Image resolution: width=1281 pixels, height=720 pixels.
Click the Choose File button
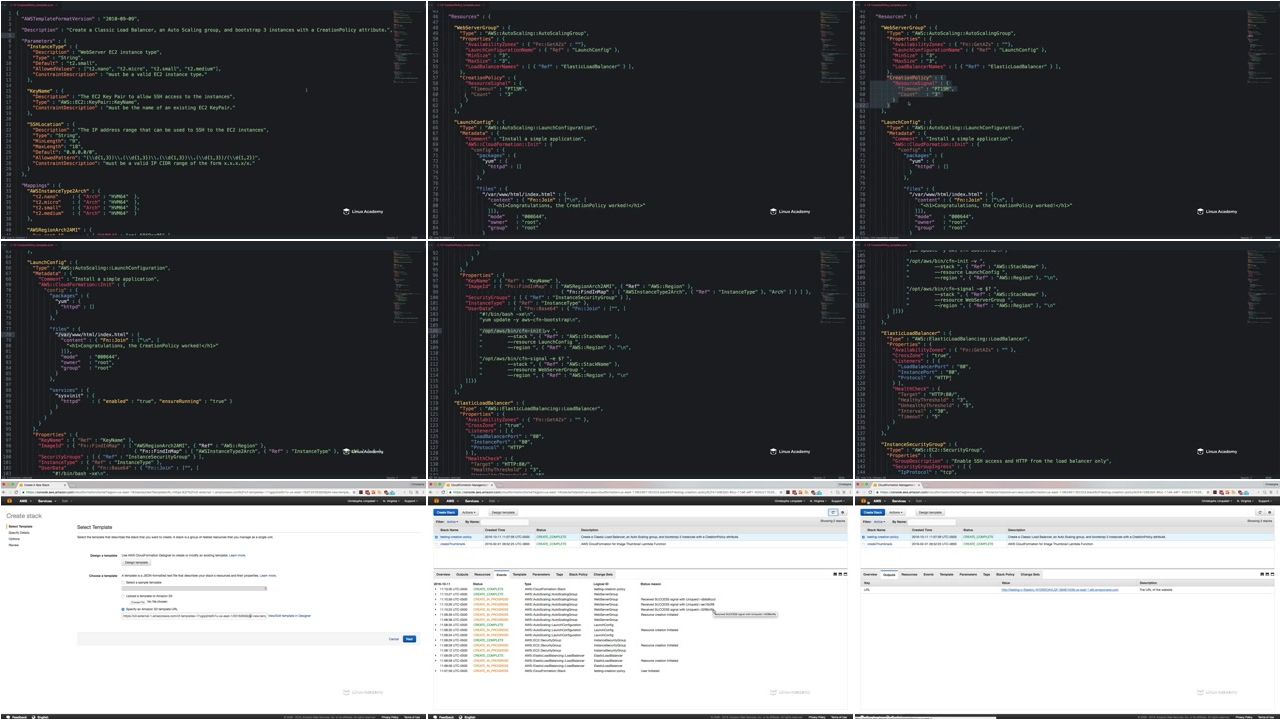[137, 602]
